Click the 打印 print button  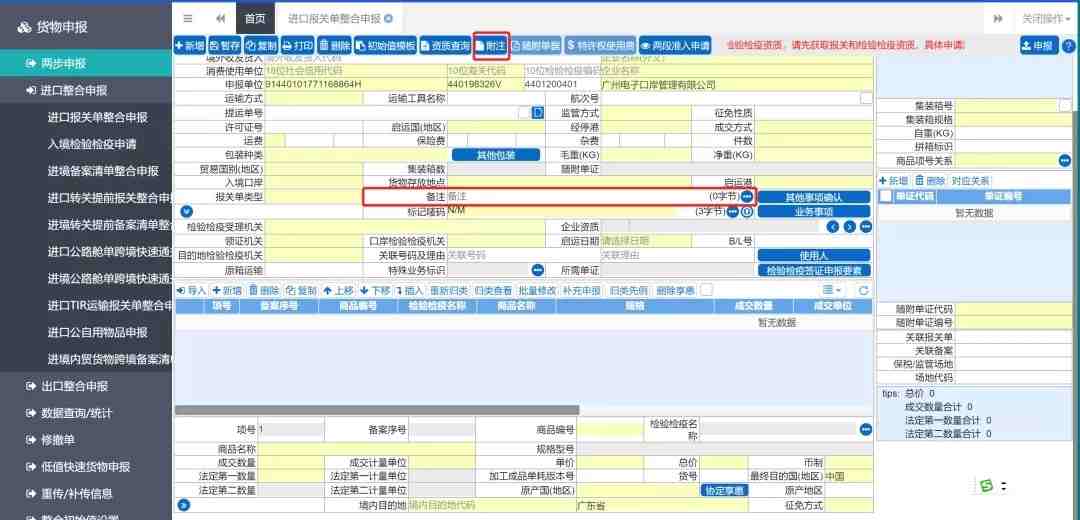click(x=298, y=45)
